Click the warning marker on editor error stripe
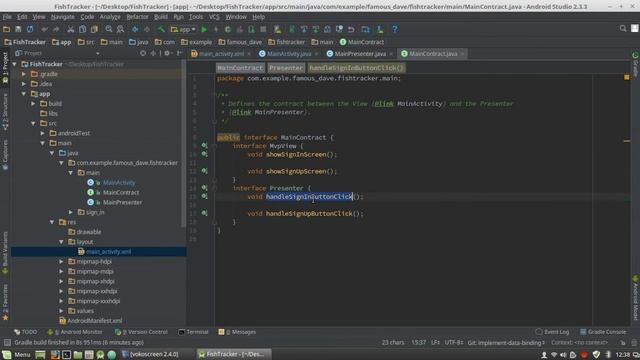640x360 pixels. (627, 141)
